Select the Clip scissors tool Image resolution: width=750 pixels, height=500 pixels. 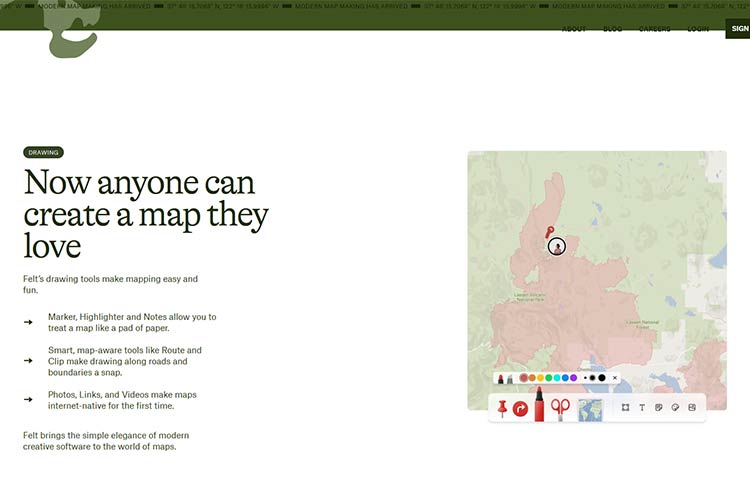pos(560,408)
